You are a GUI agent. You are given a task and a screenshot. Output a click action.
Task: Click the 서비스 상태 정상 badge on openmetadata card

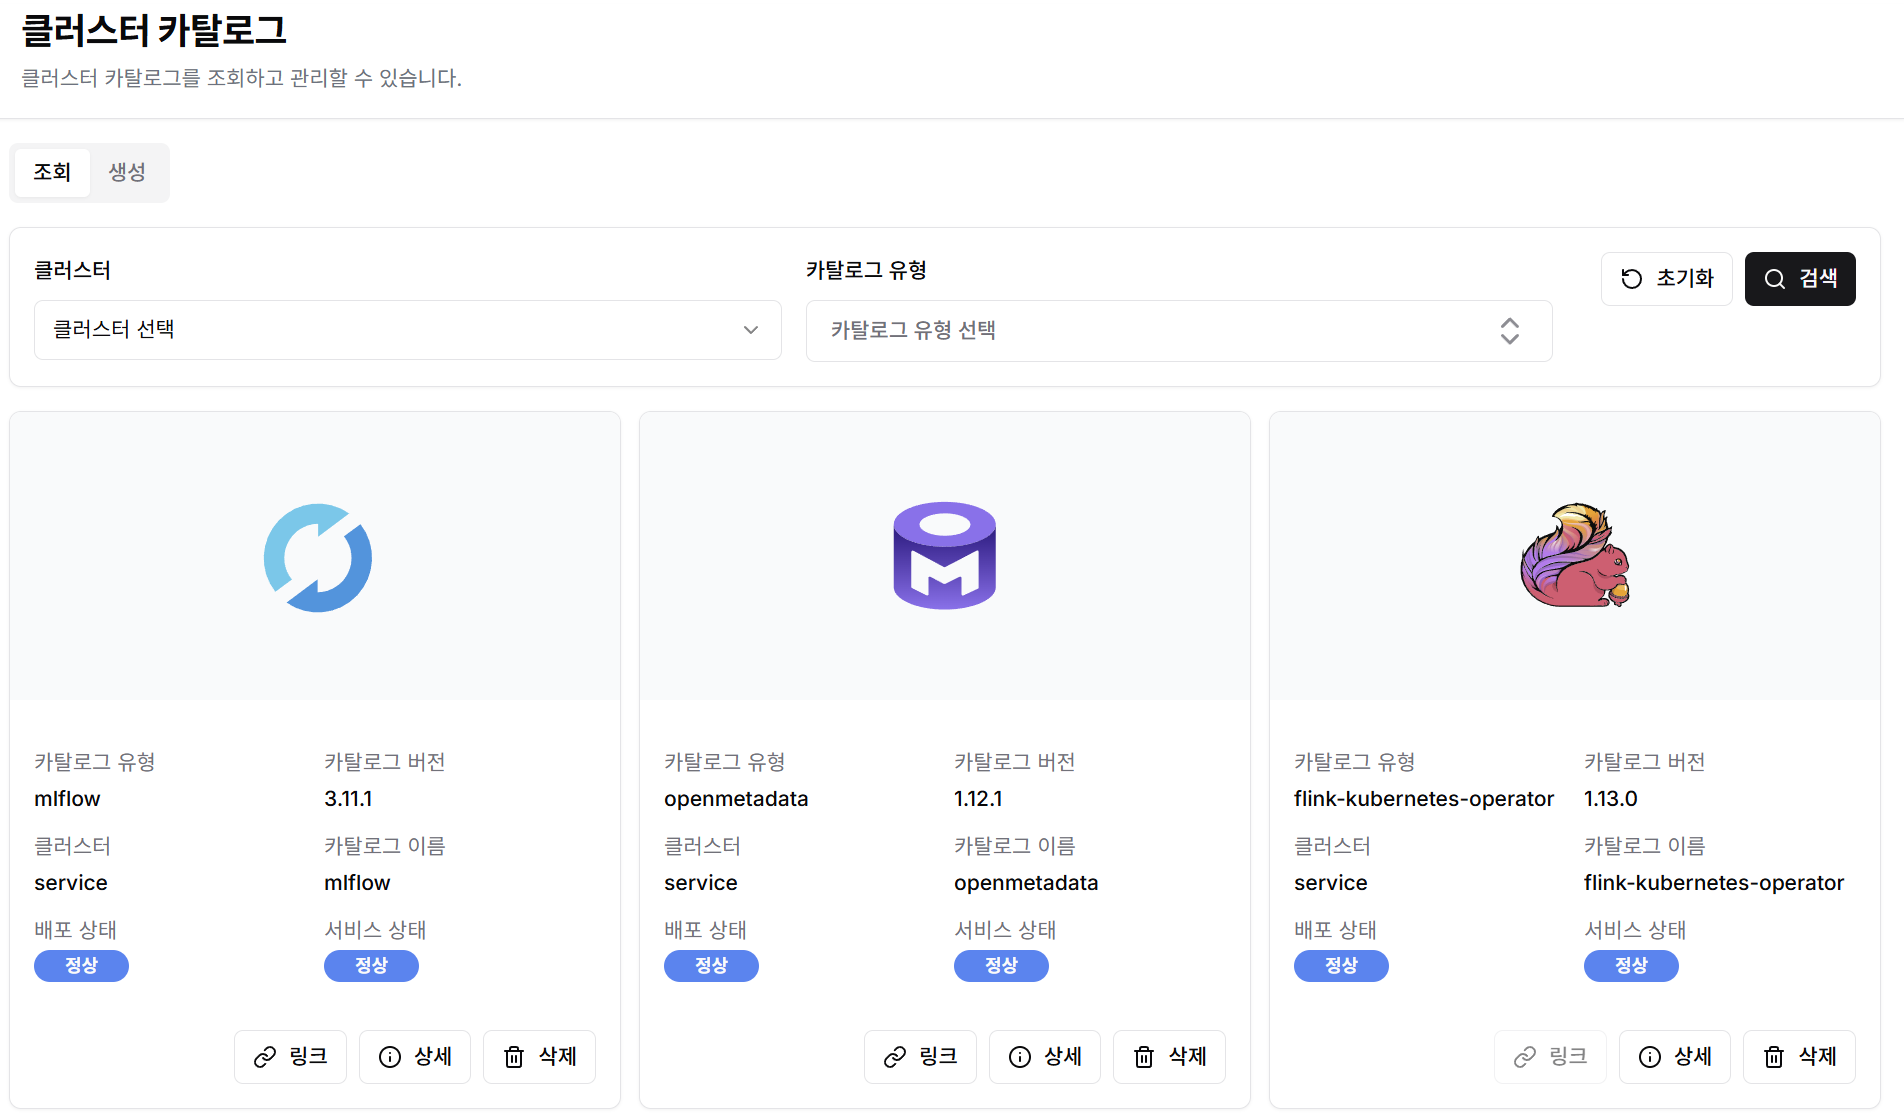(x=1001, y=966)
